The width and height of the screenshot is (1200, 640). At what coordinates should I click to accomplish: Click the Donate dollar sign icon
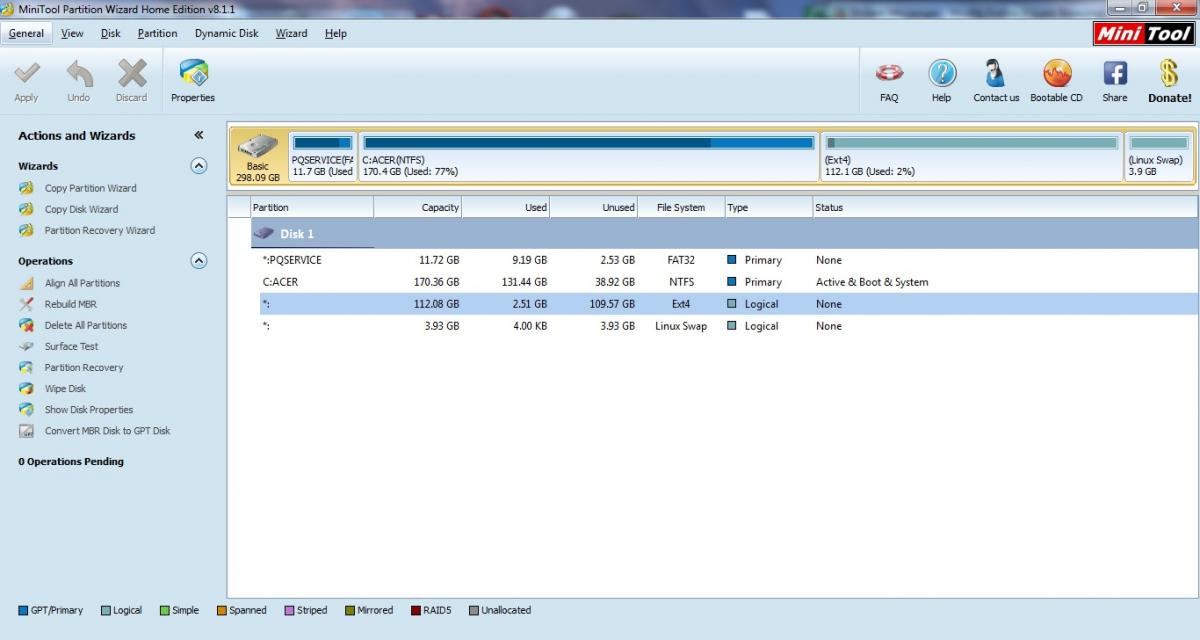pyautogui.click(x=1169, y=74)
